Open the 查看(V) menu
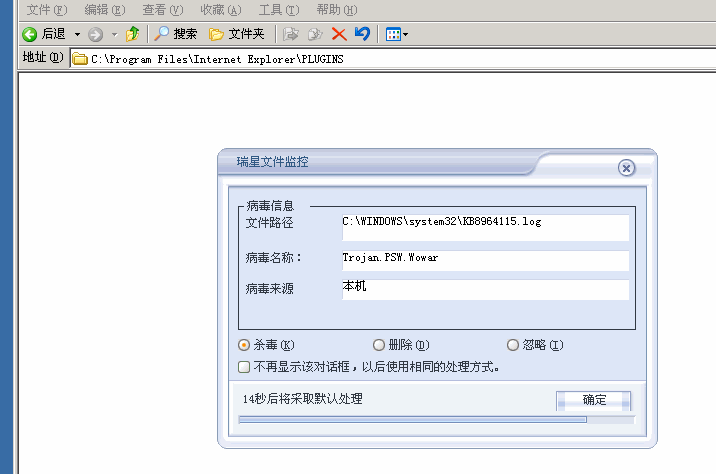The image size is (716, 474). (x=163, y=10)
